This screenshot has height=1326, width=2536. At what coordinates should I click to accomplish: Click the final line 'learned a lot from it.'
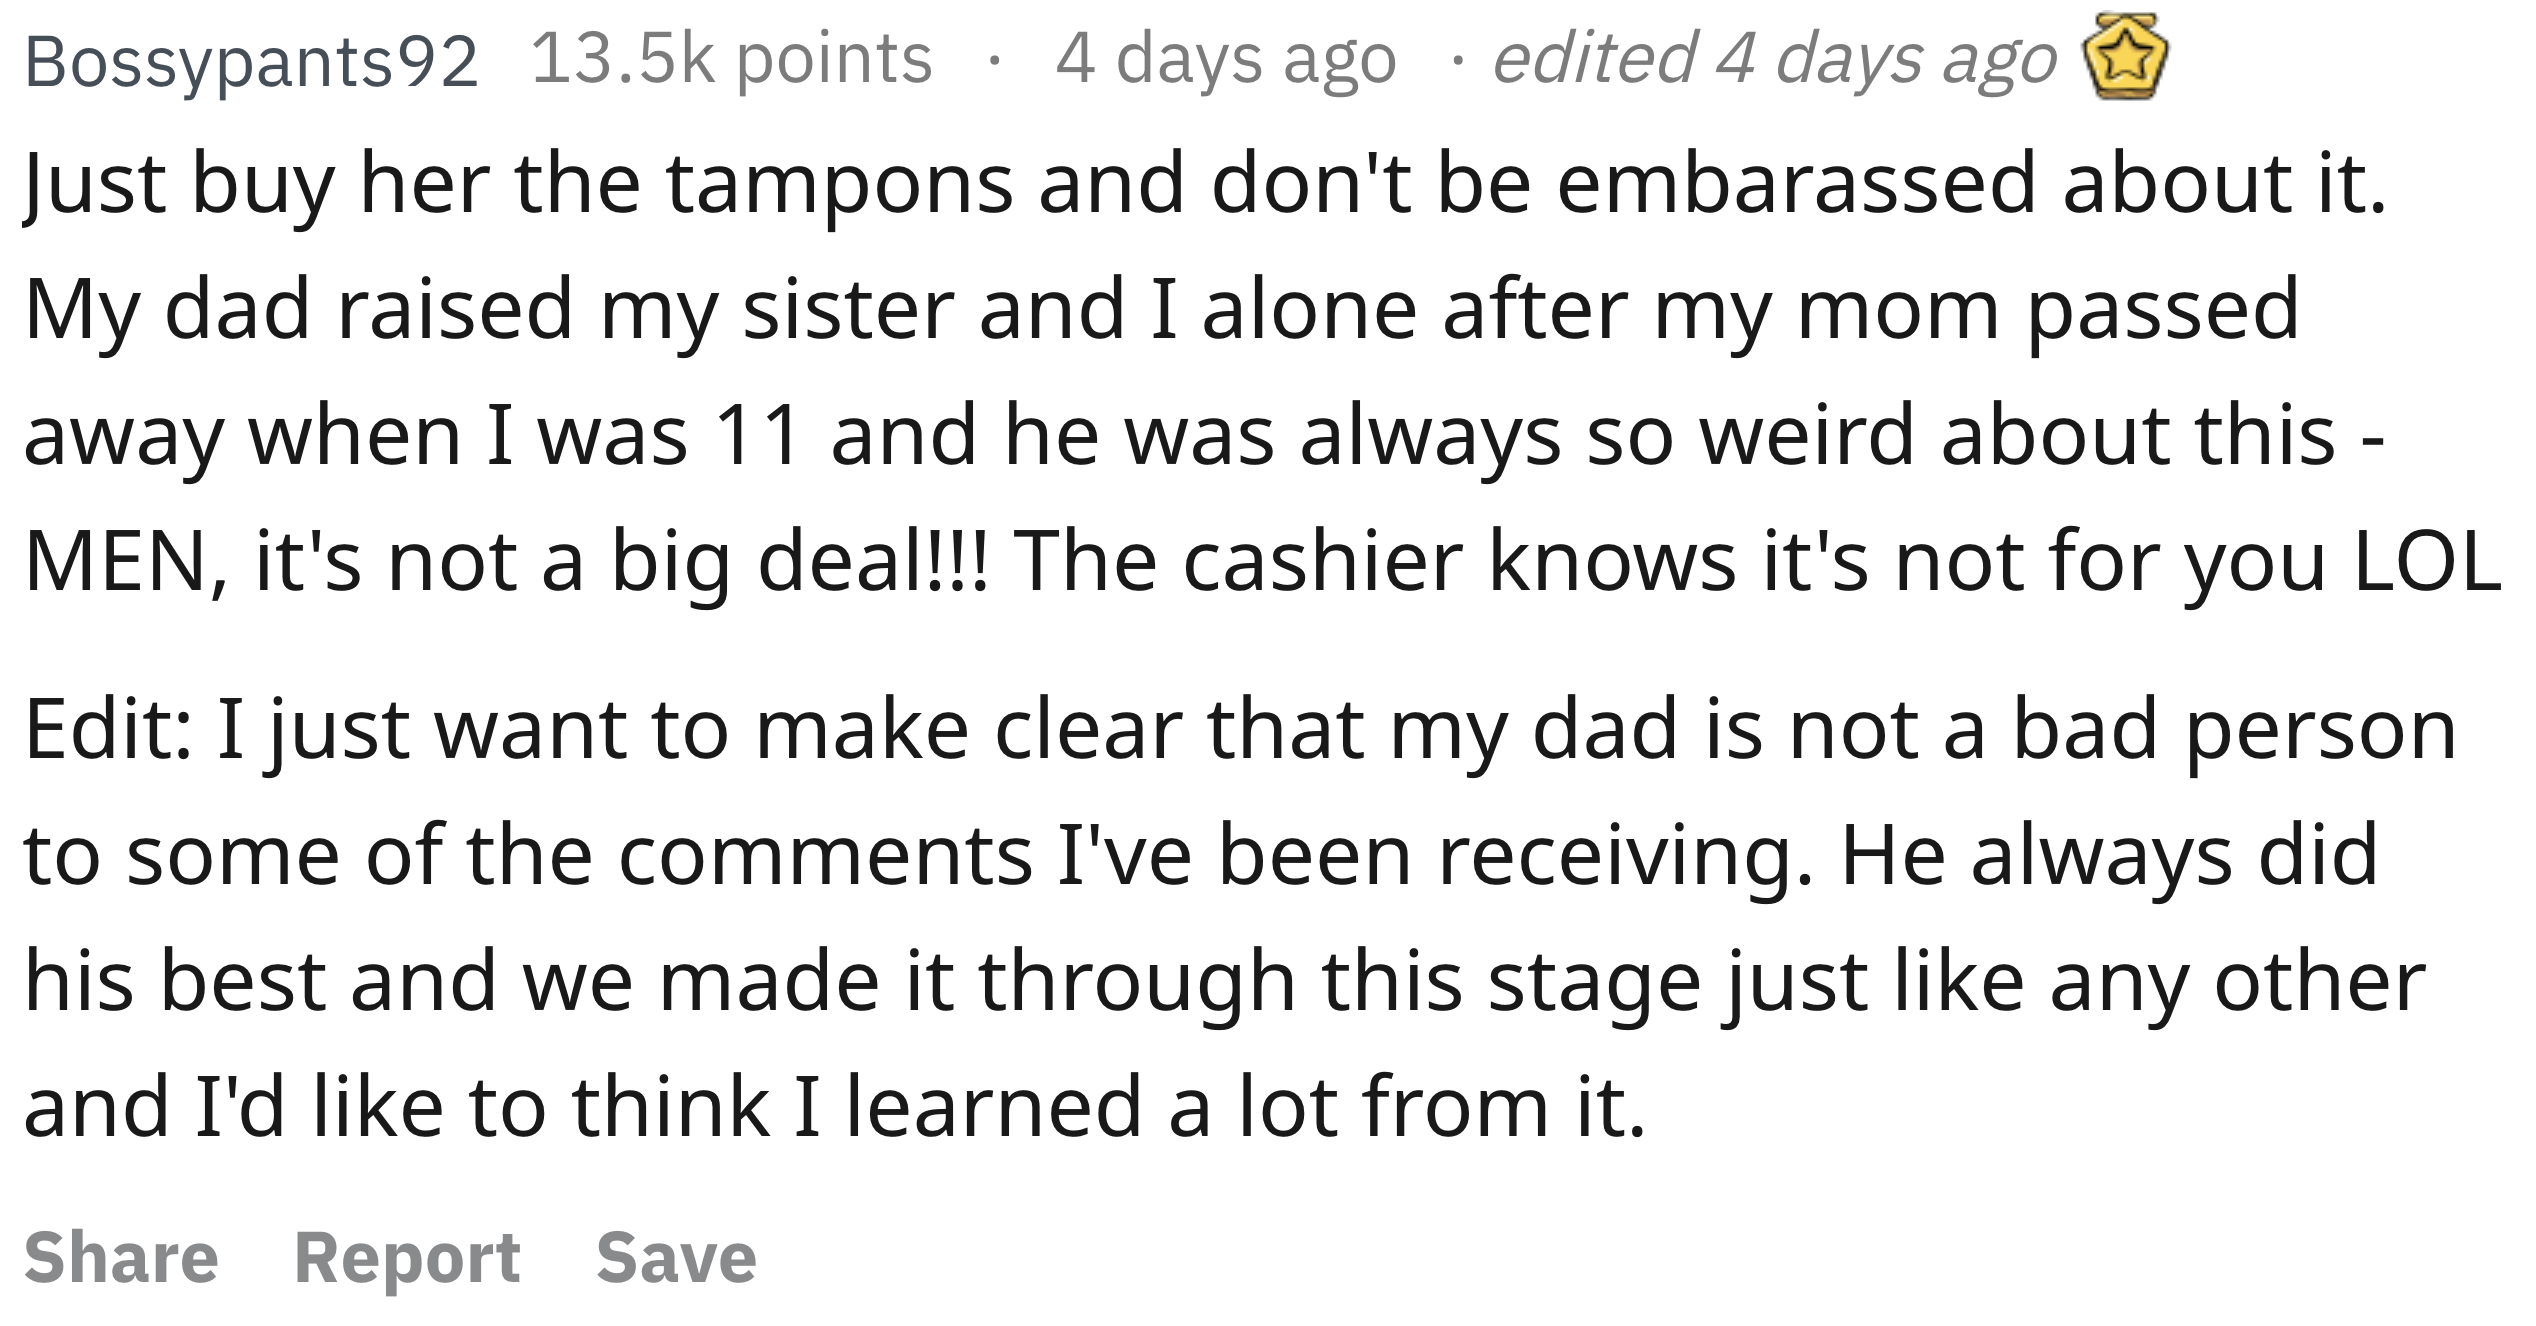[834, 1108]
